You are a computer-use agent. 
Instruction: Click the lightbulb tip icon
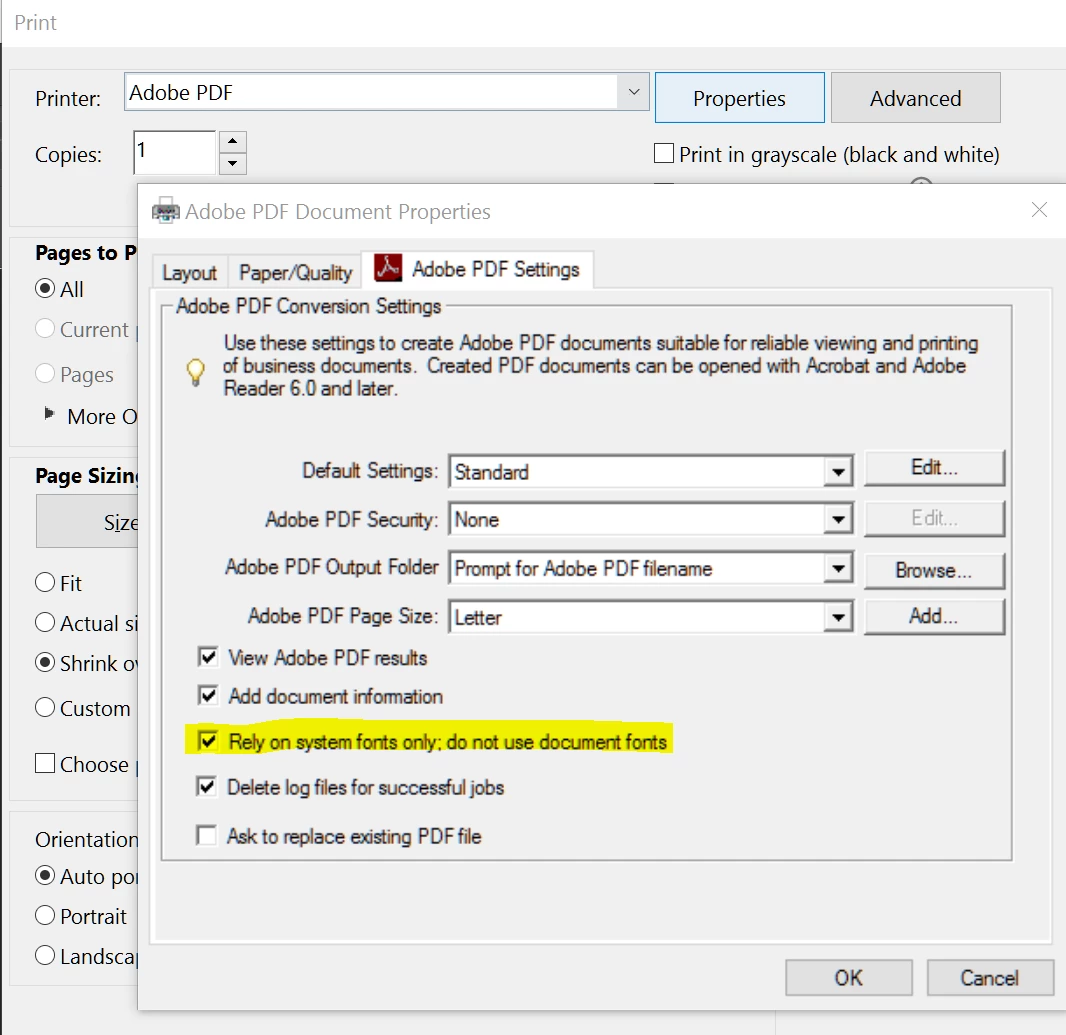[195, 371]
